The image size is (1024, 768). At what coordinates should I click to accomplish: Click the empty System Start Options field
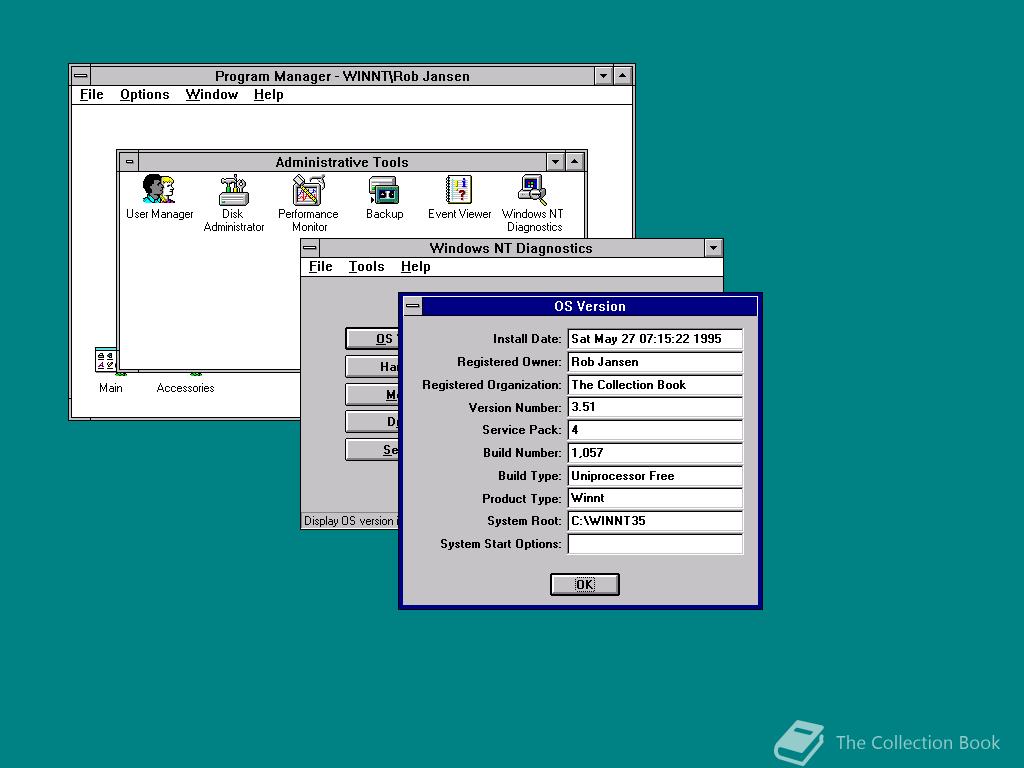[655, 543]
